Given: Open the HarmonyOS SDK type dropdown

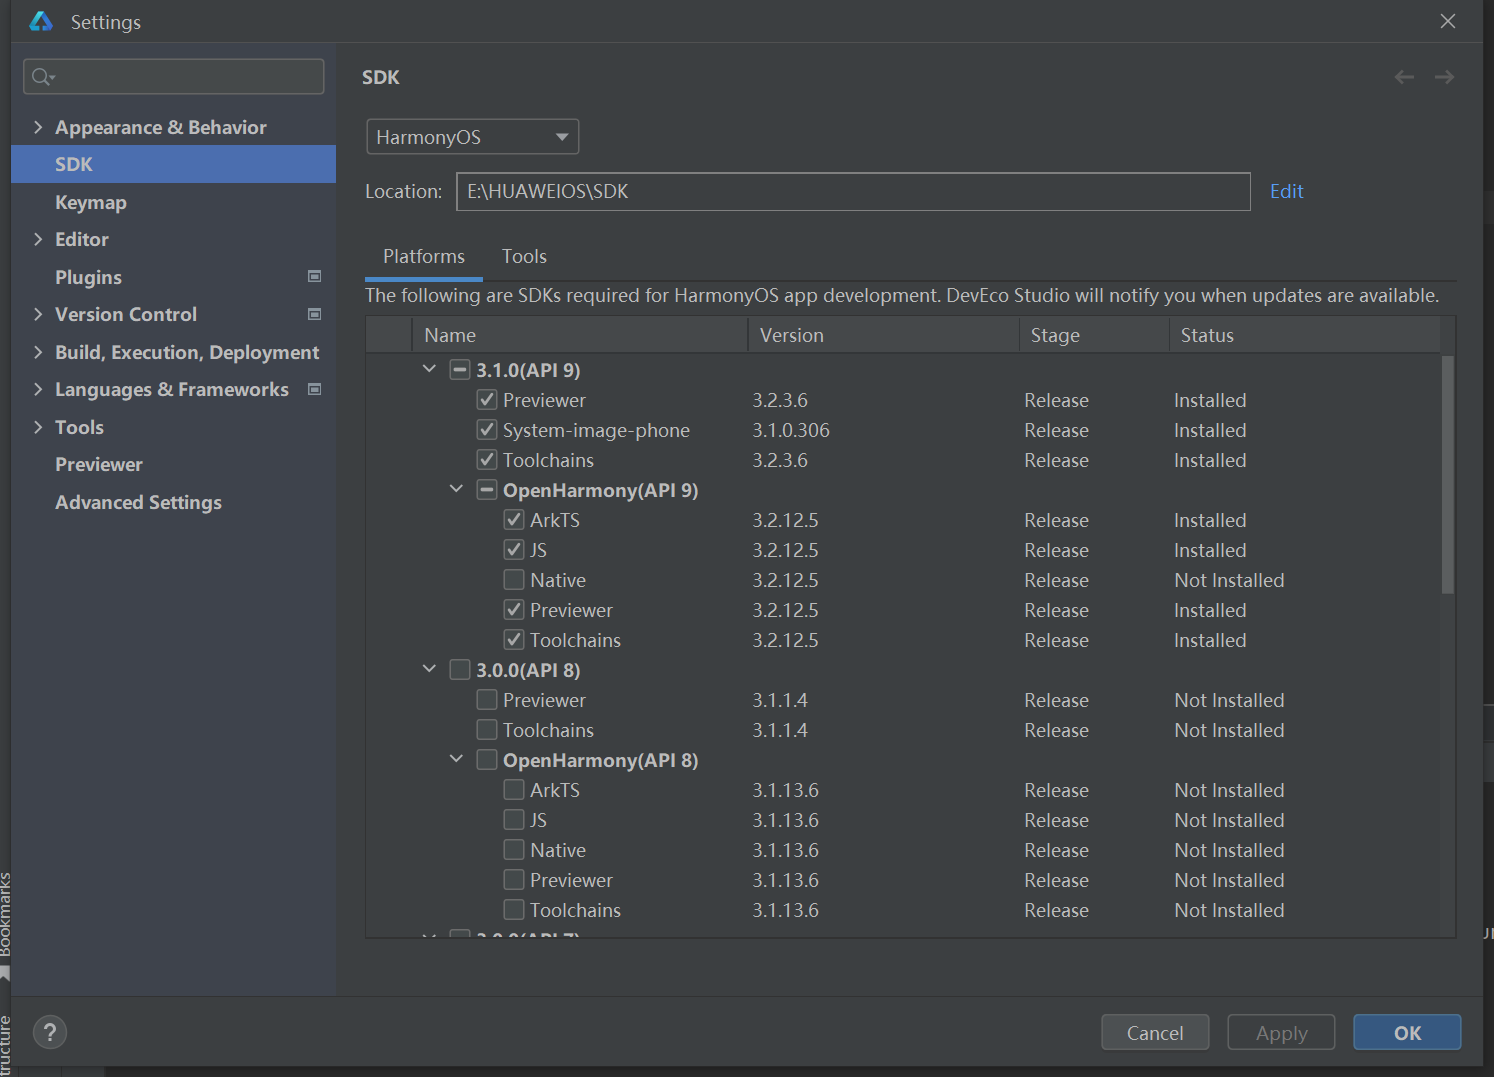Looking at the screenshot, I should 472,137.
